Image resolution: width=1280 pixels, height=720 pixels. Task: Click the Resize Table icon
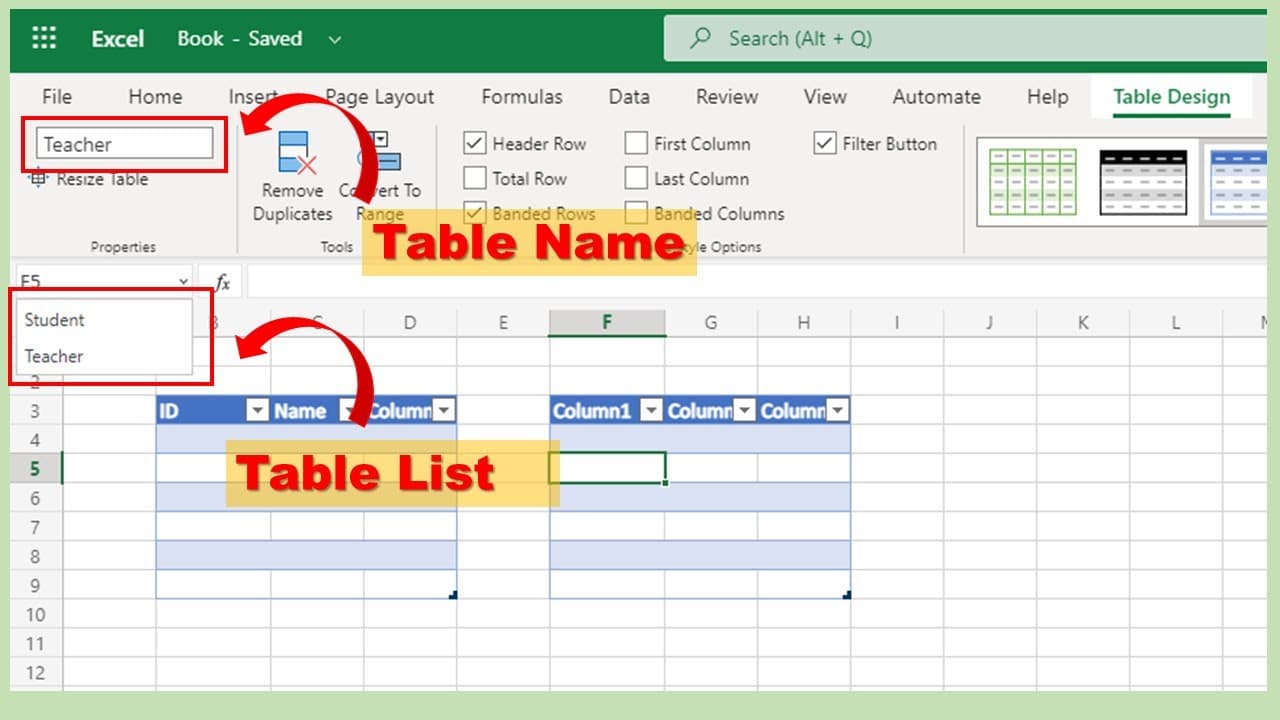coord(38,179)
